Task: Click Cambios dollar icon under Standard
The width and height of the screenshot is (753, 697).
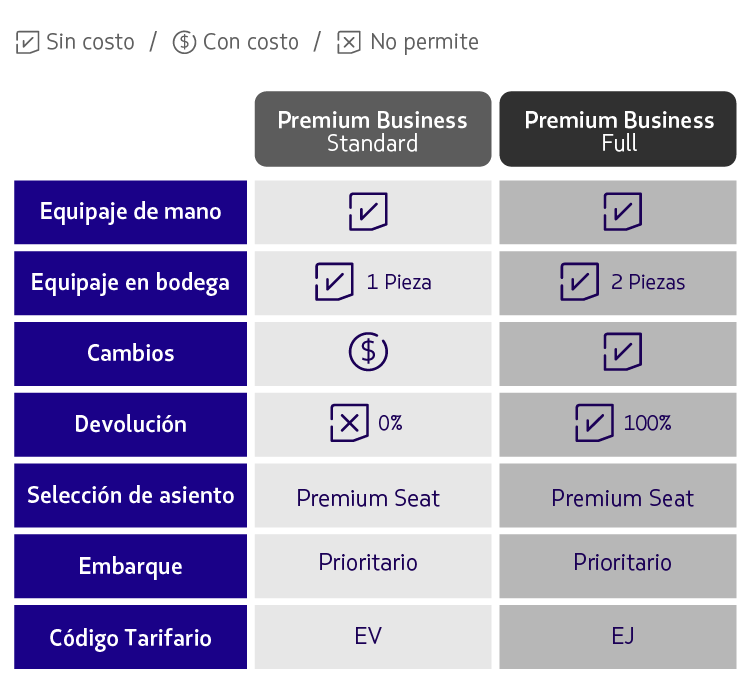Action: (368, 352)
